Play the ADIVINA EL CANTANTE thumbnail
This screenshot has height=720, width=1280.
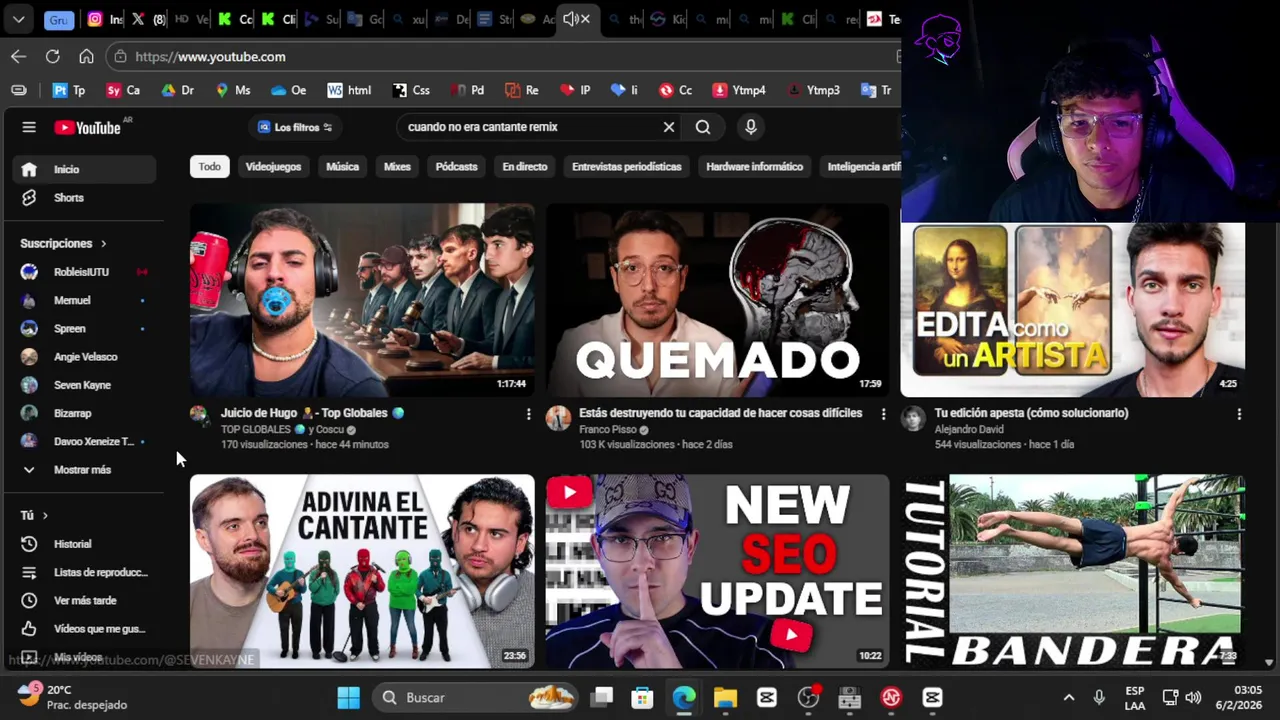coord(362,571)
